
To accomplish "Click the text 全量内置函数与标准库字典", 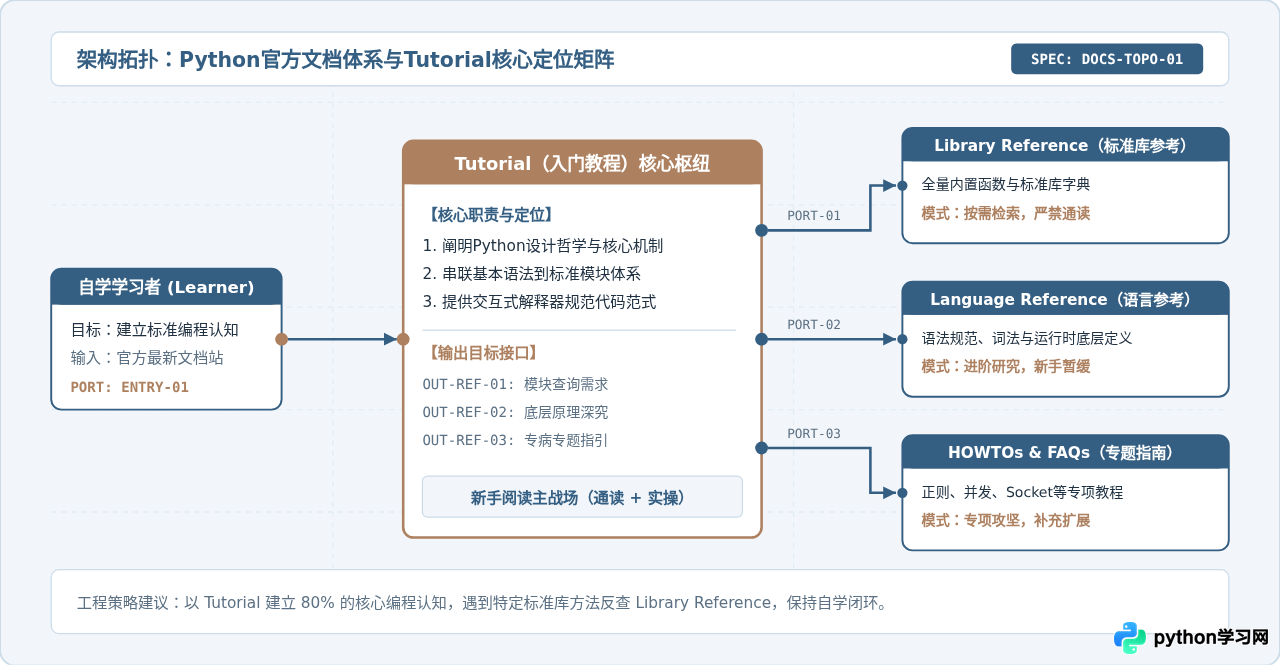I will click(1006, 185).
